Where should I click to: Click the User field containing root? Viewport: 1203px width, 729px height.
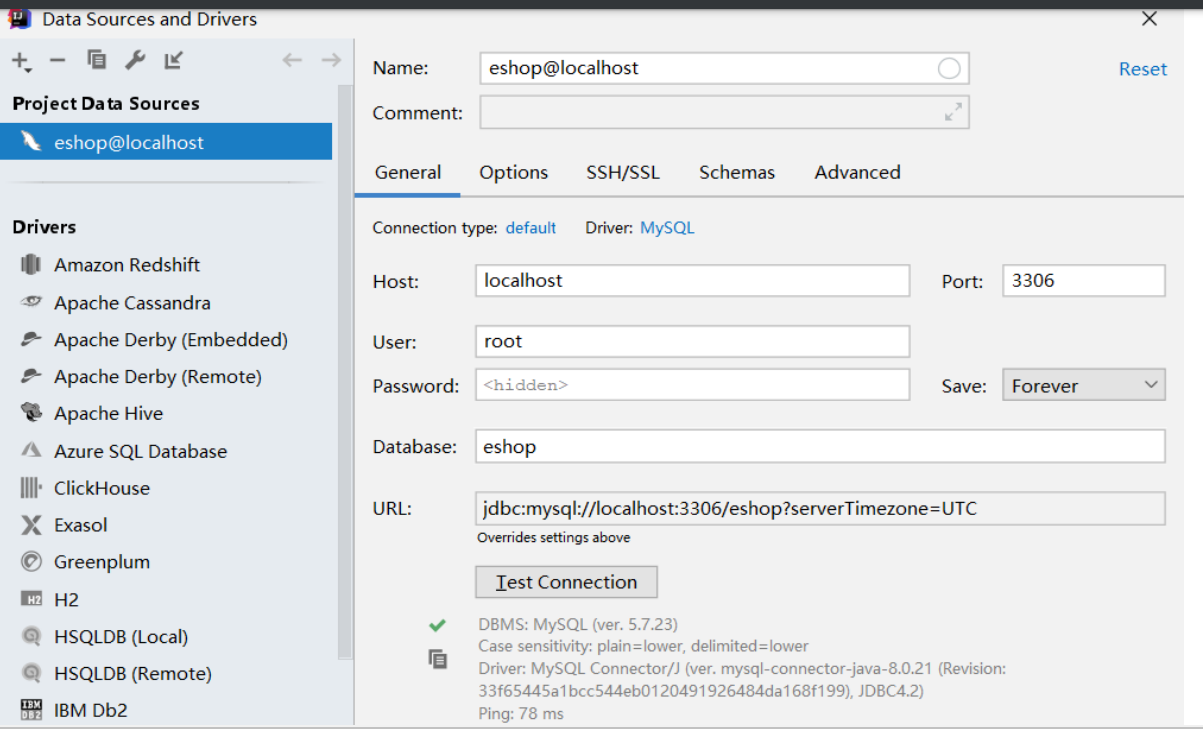(692, 341)
